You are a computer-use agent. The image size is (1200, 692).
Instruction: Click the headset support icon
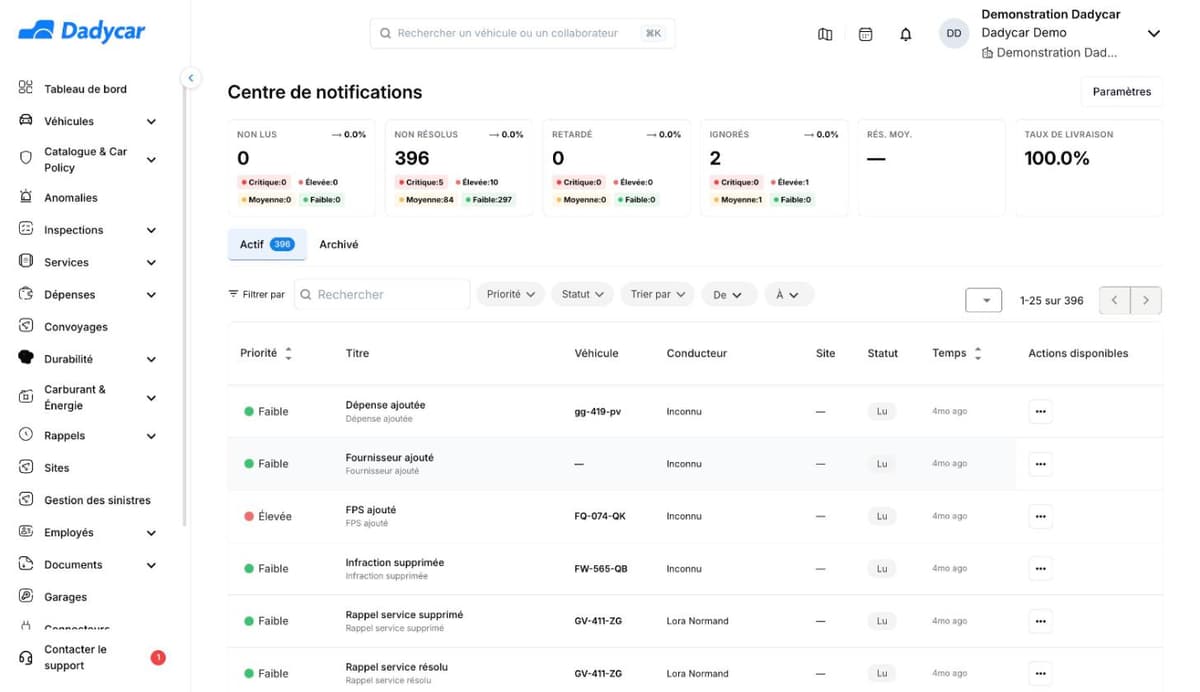26,657
